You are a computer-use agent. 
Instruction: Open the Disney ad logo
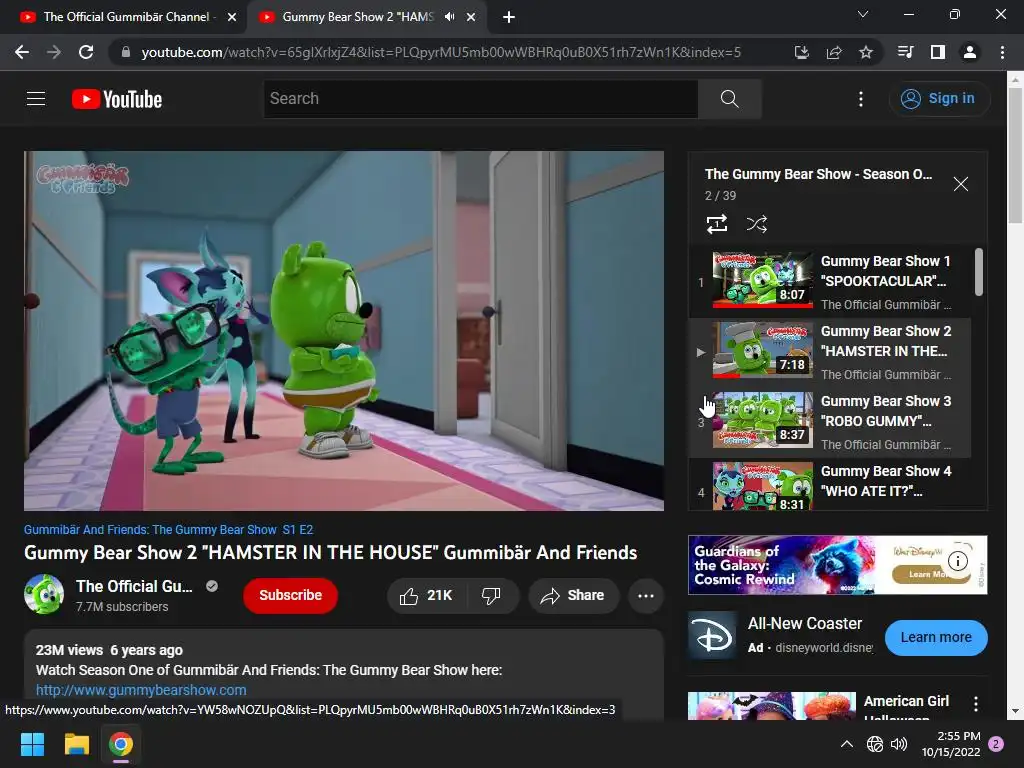(x=712, y=637)
